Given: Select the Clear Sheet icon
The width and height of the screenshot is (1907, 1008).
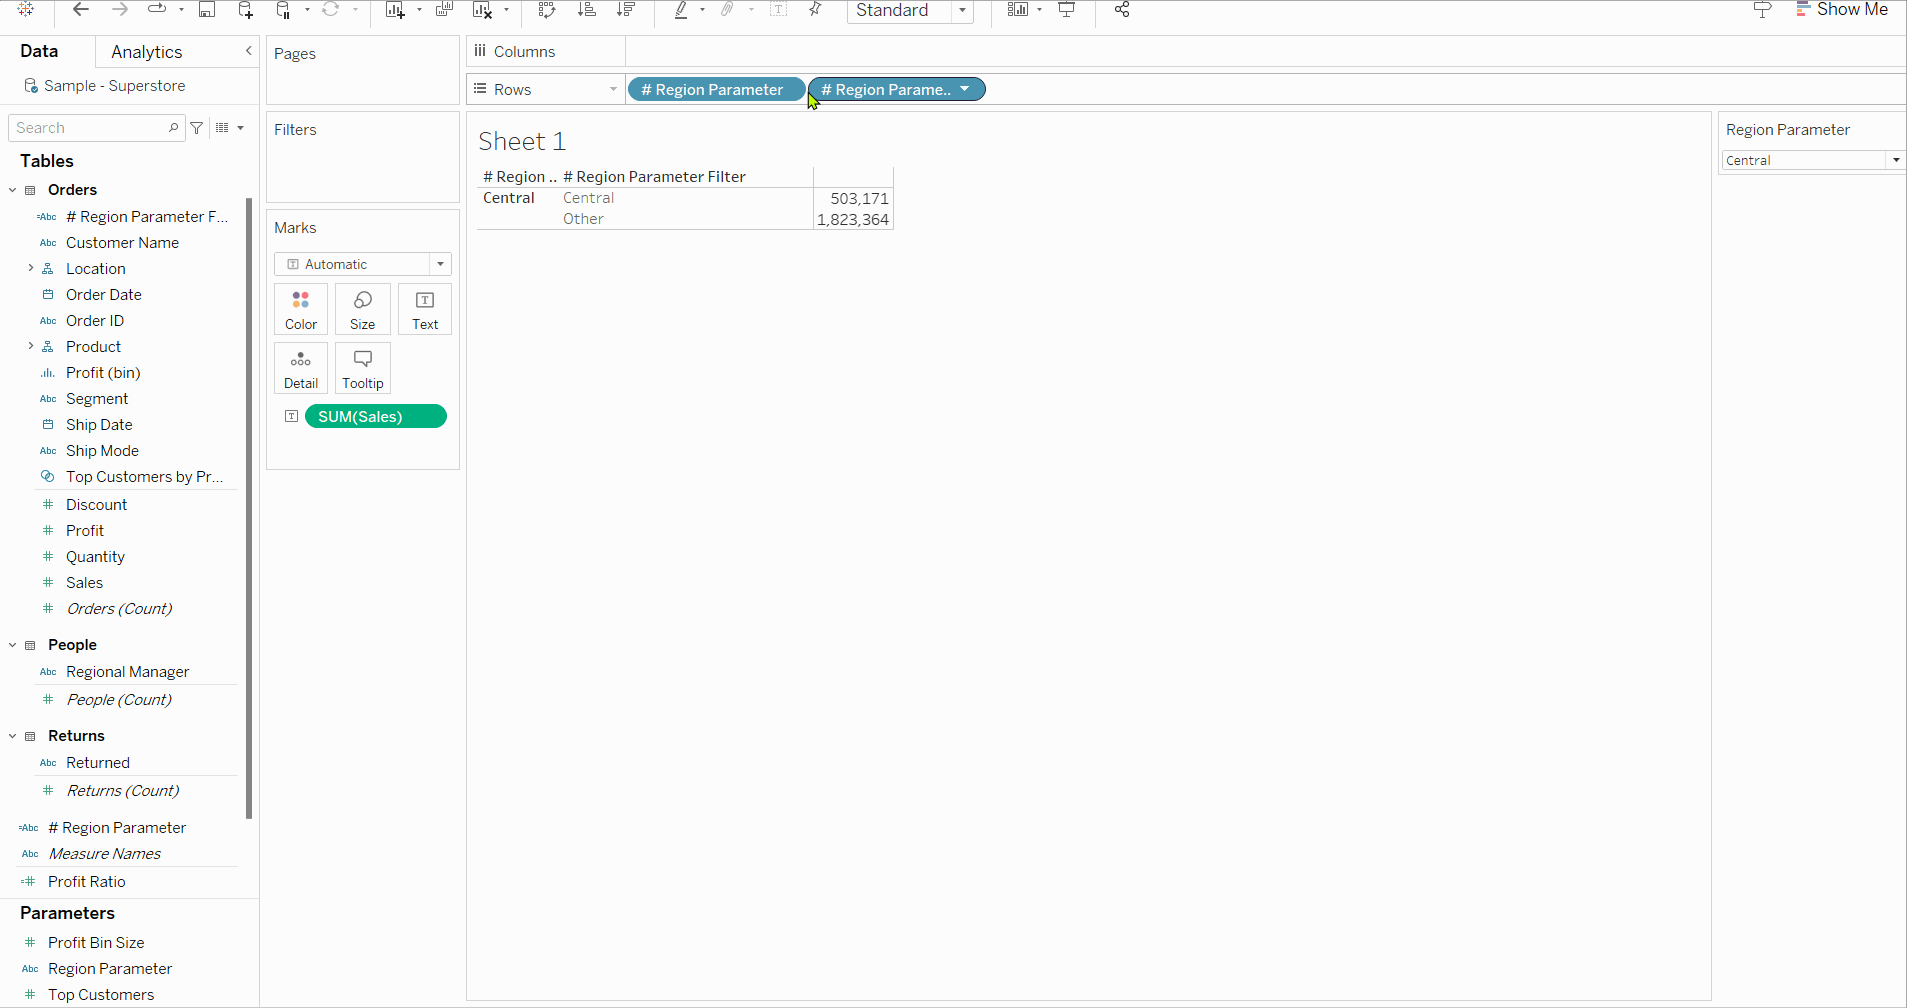Looking at the screenshot, I should (x=483, y=9).
